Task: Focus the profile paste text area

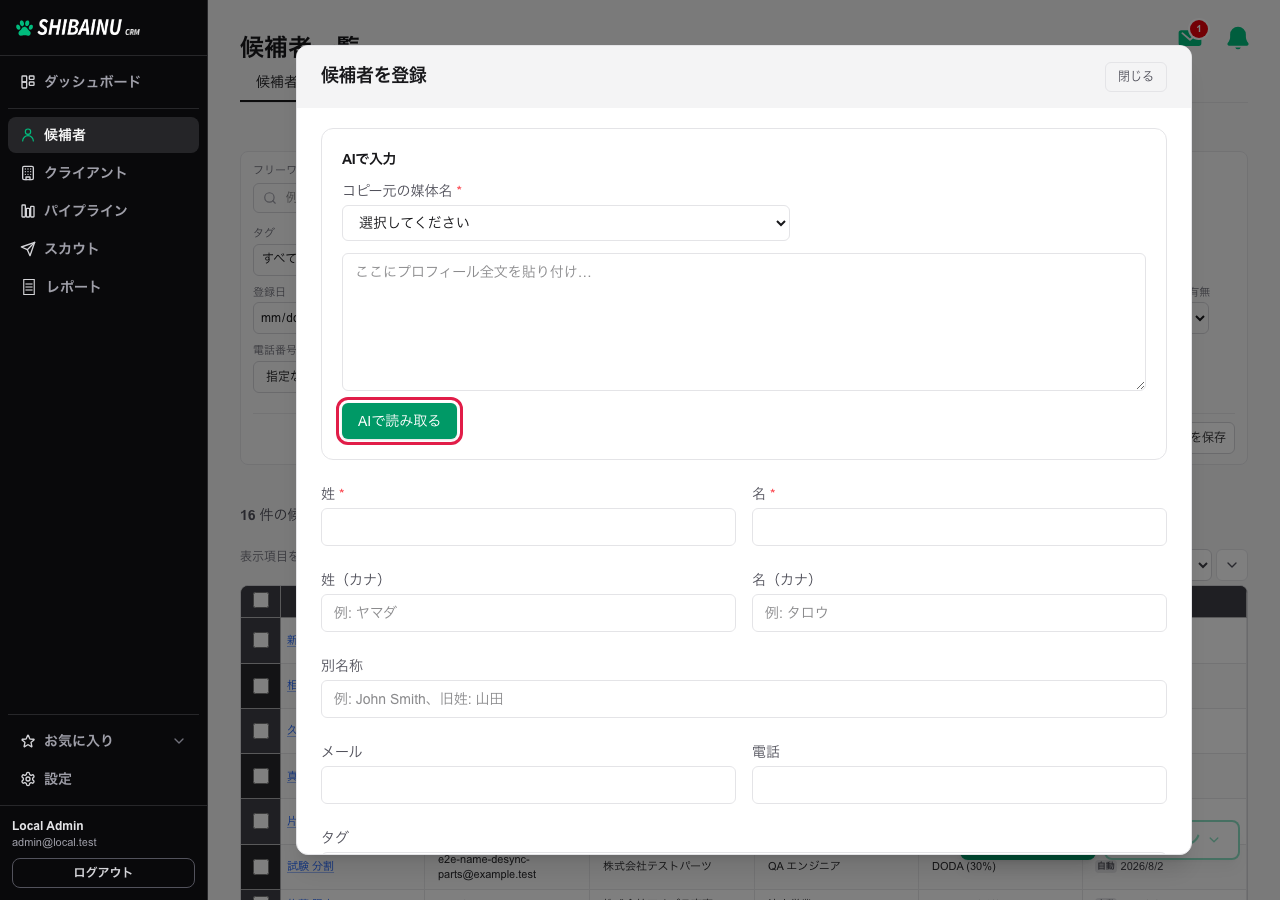Action: [744, 322]
